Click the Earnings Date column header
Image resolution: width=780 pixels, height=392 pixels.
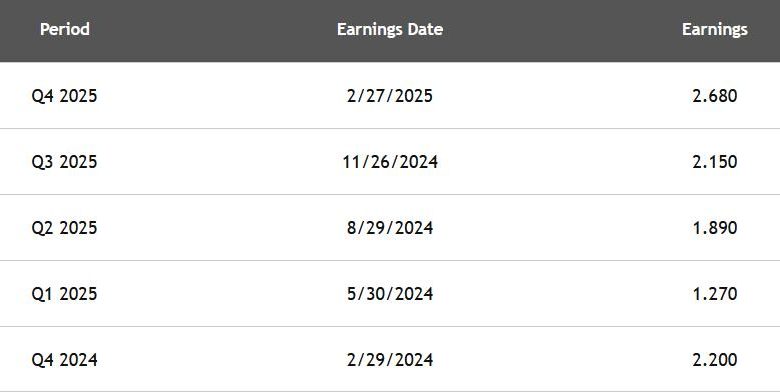pos(390,29)
